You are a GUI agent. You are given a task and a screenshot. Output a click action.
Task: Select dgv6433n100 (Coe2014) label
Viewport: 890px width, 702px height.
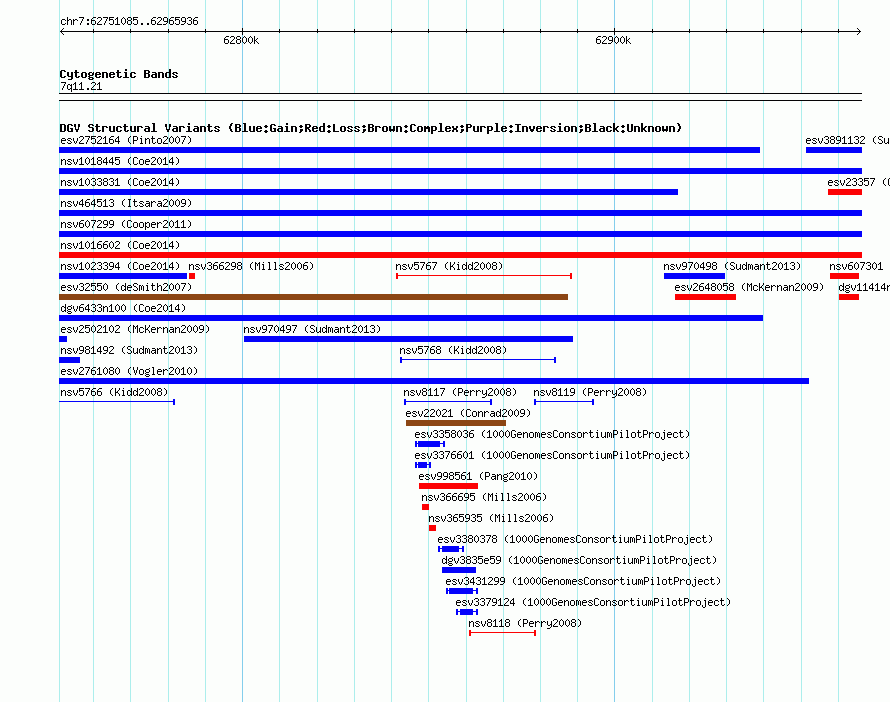123,308
